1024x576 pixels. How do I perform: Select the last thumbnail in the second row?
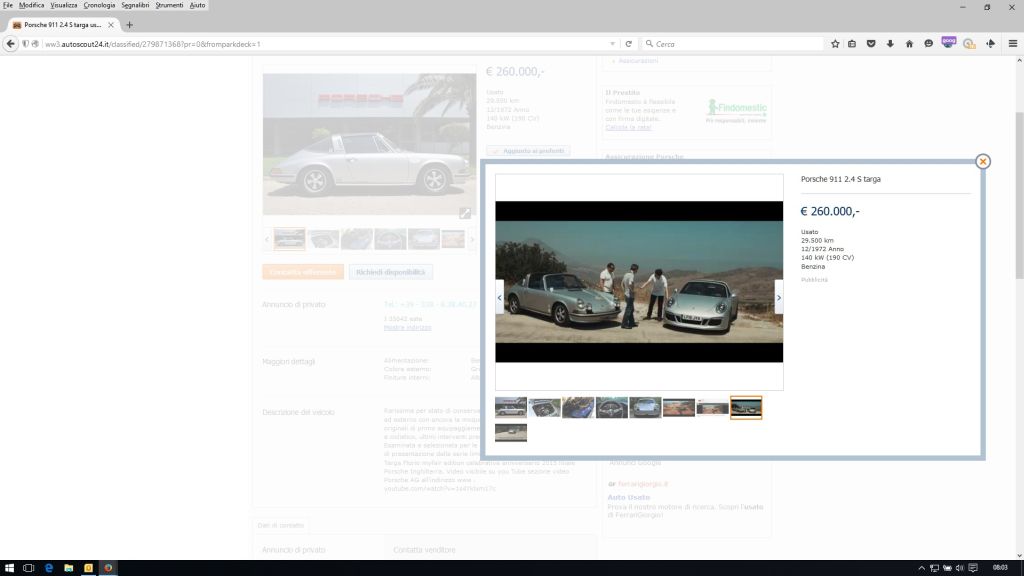511,432
